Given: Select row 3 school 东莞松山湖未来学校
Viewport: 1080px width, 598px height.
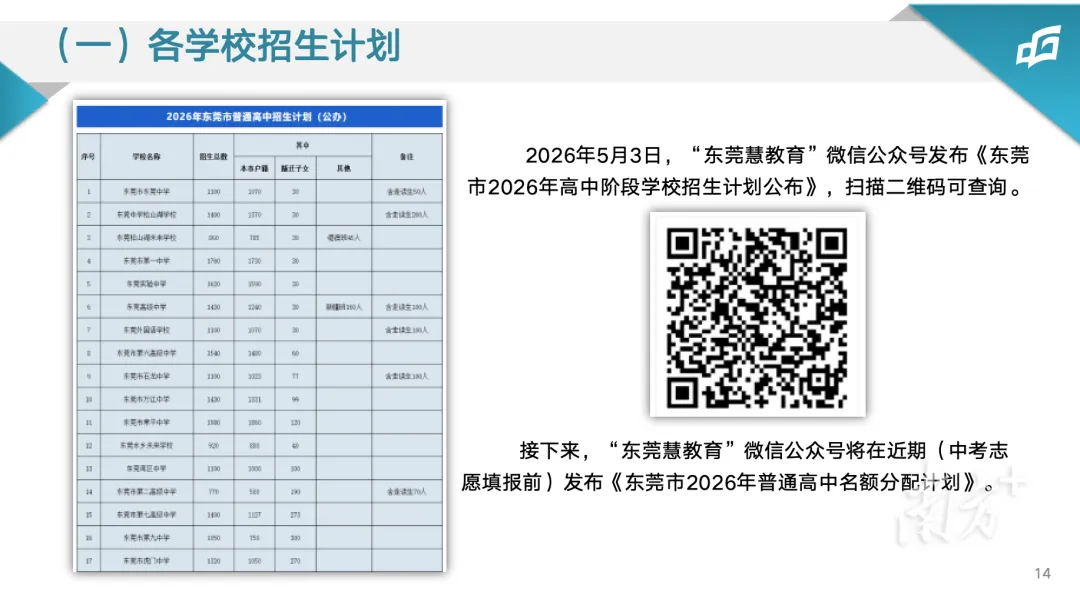Looking at the screenshot, I should point(147,238).
